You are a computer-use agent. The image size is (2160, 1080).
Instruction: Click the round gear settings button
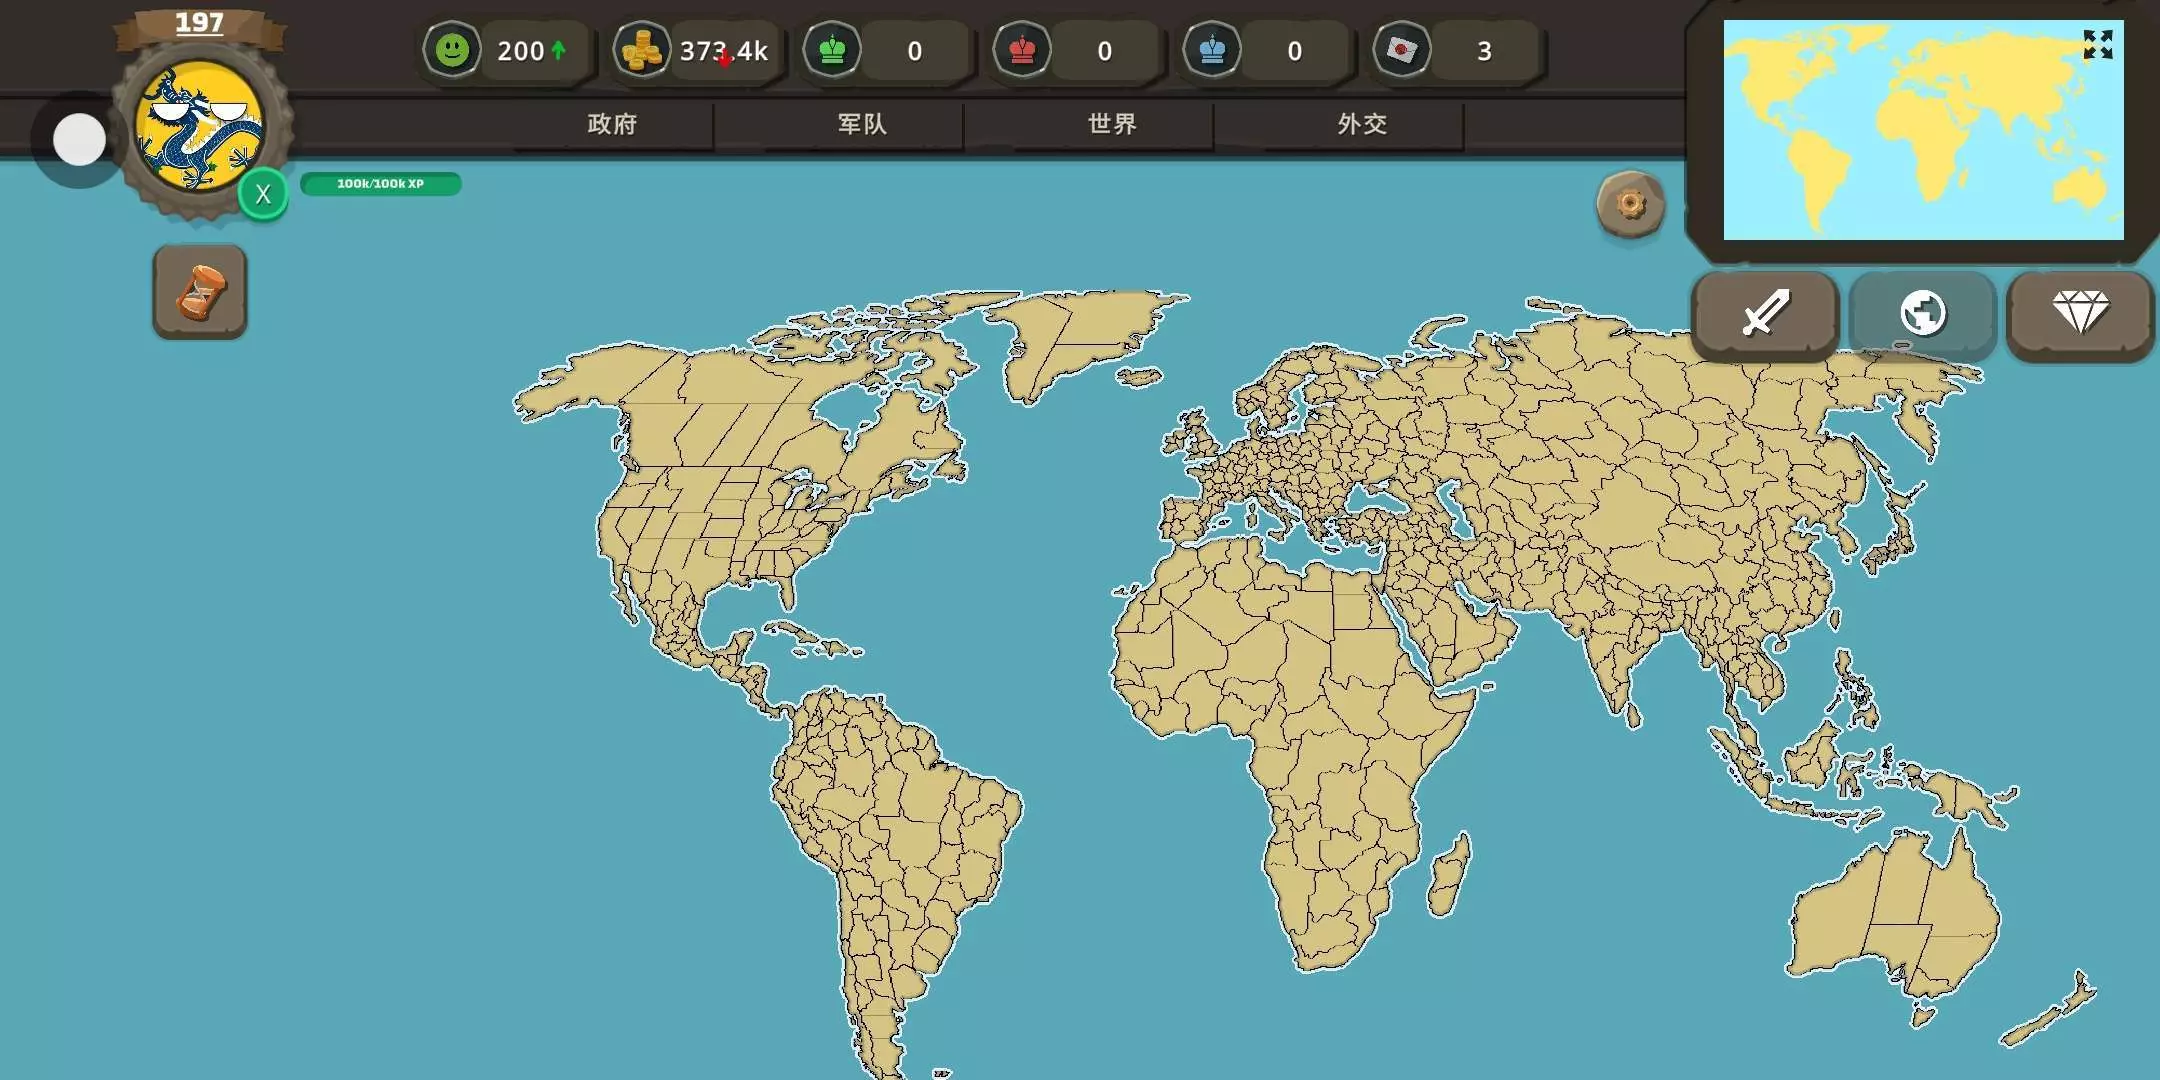(x=1630, y=205)
